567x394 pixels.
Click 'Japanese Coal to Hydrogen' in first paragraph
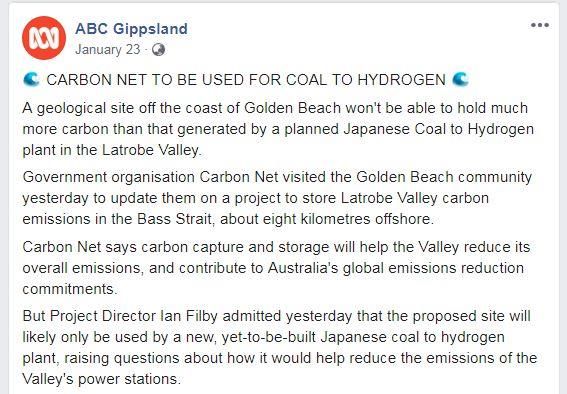coord(438,129)
